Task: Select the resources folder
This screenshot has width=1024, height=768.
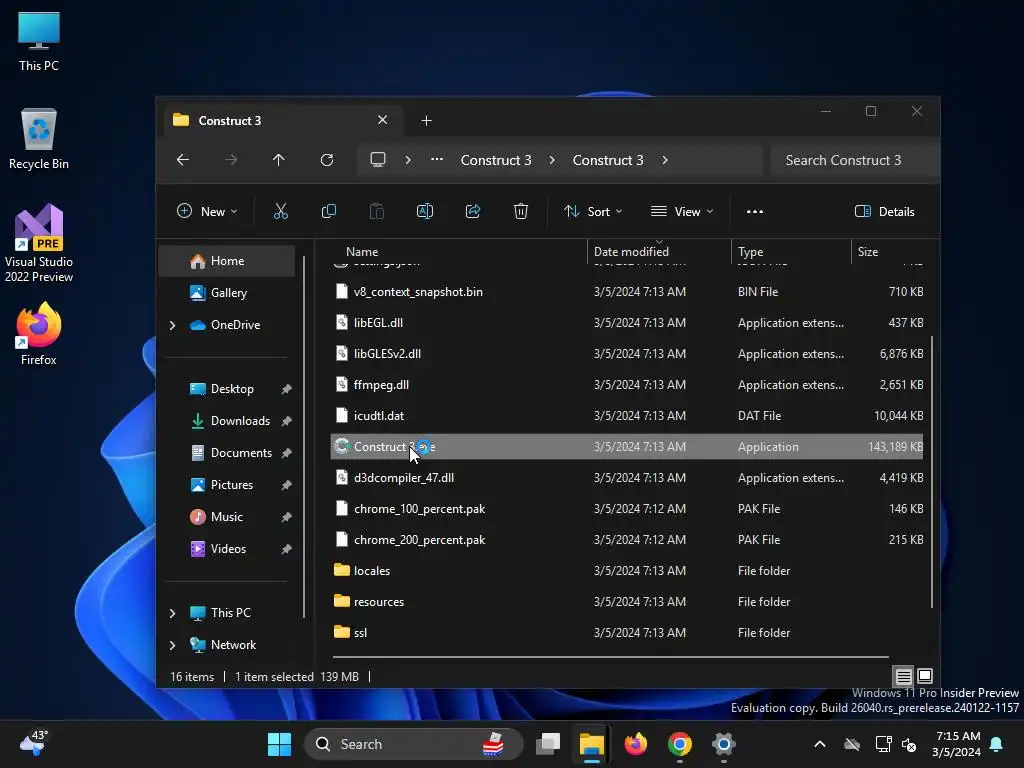Action: (626, 601)
